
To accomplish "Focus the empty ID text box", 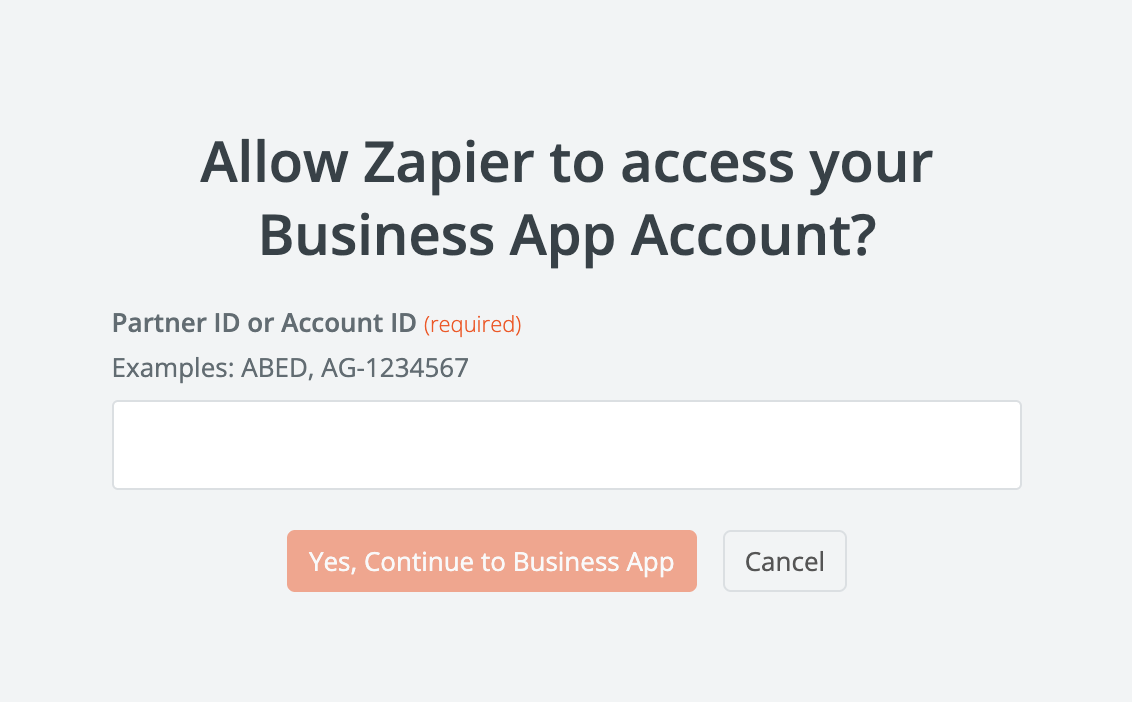I will click(x=566, y=445).
